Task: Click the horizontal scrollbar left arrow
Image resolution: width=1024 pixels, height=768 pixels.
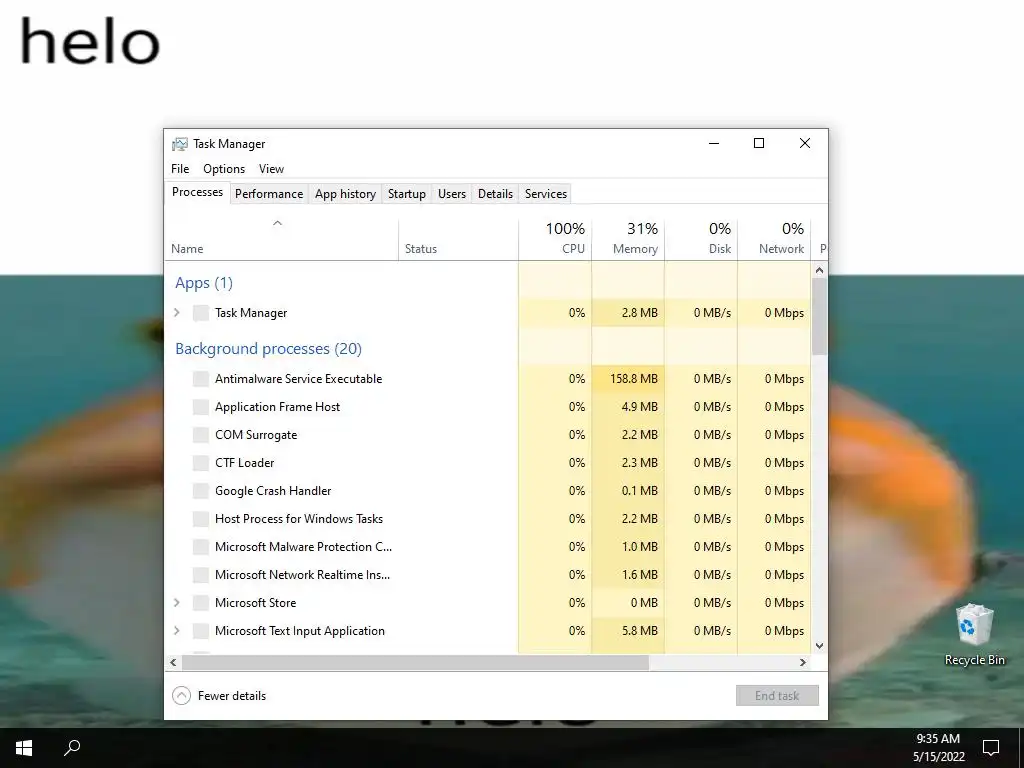Action: coord(173,662)
